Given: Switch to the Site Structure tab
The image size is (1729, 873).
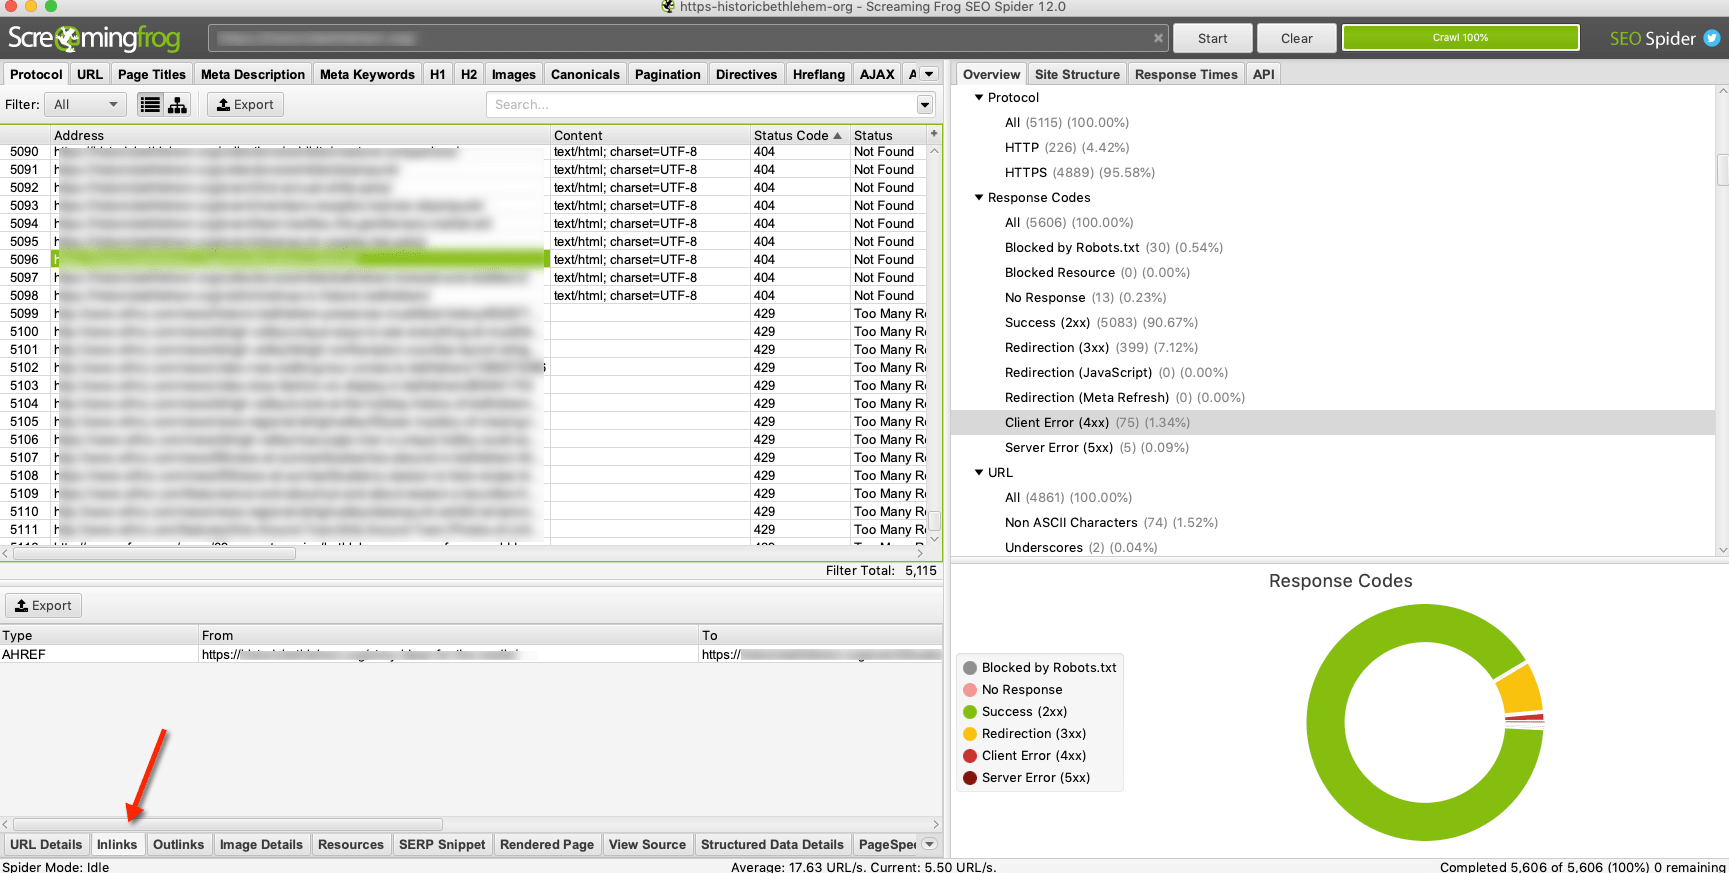Looking at the screenshot, I should 1076,74.
